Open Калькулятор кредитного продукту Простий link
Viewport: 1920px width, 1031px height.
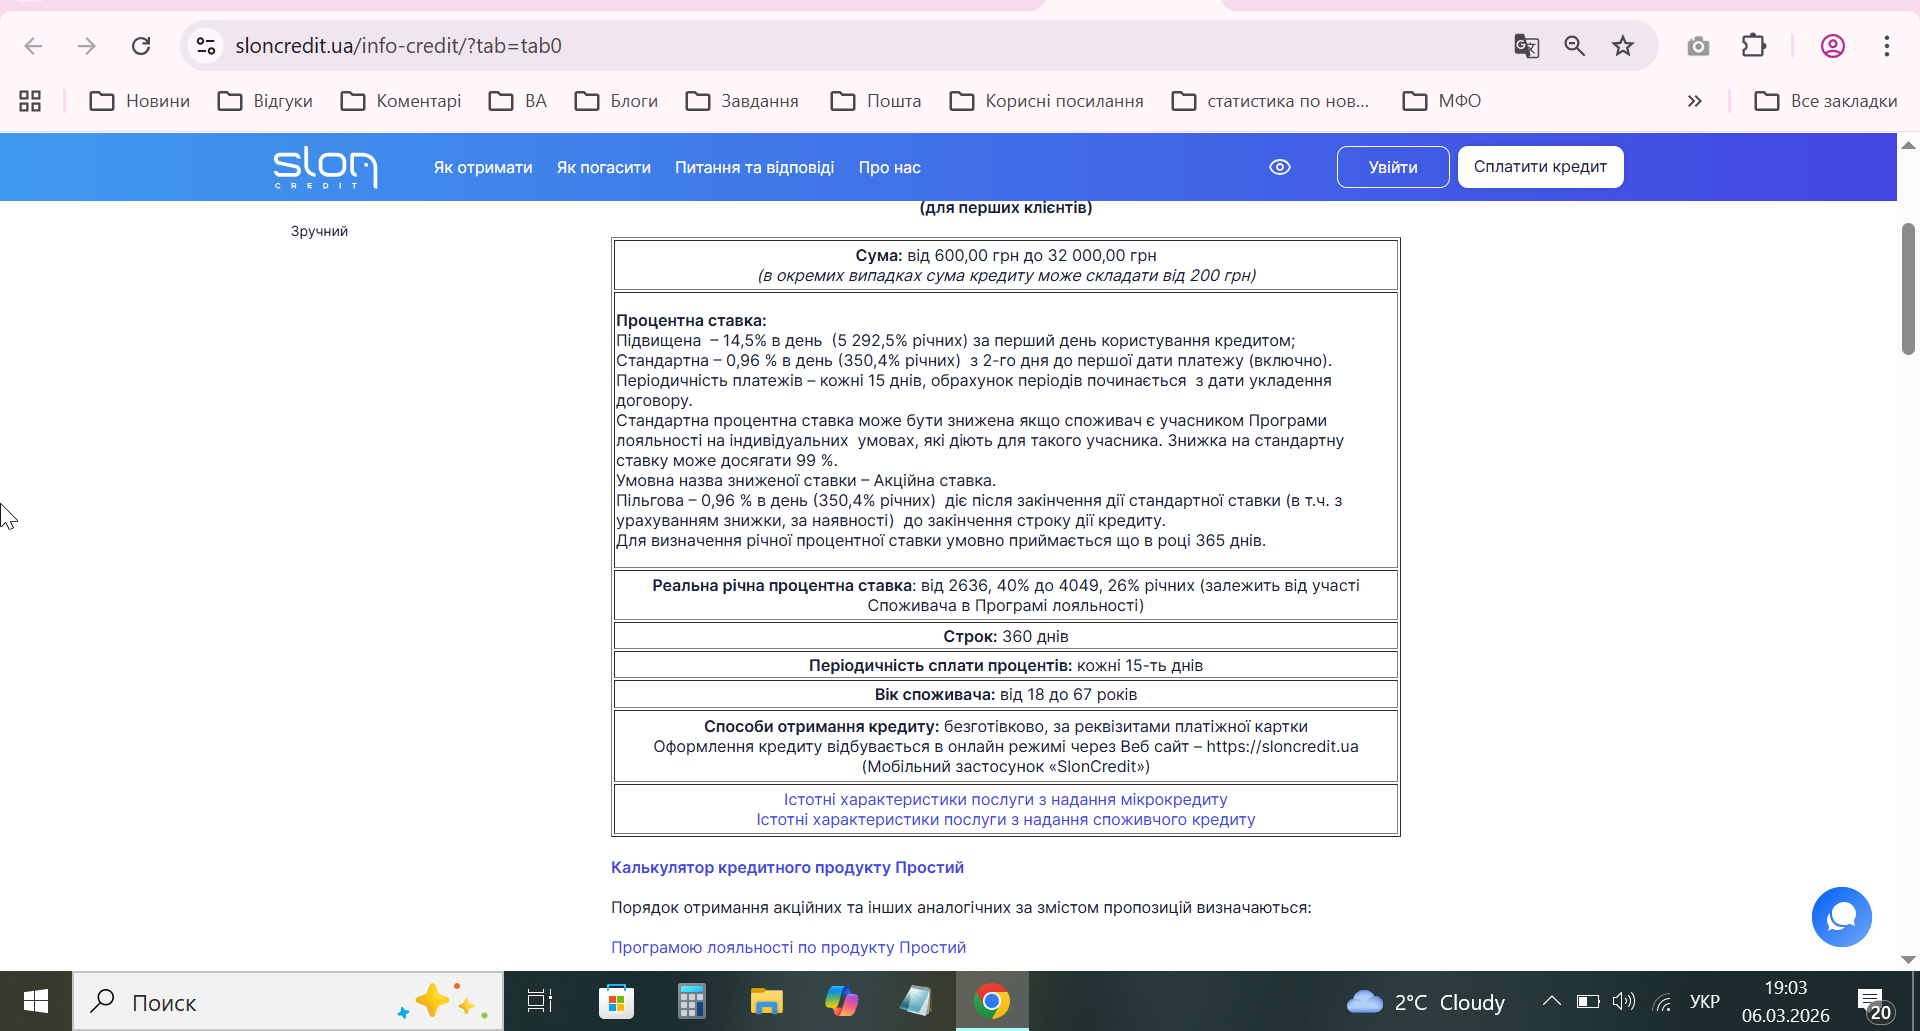click(x=787, y=868)
